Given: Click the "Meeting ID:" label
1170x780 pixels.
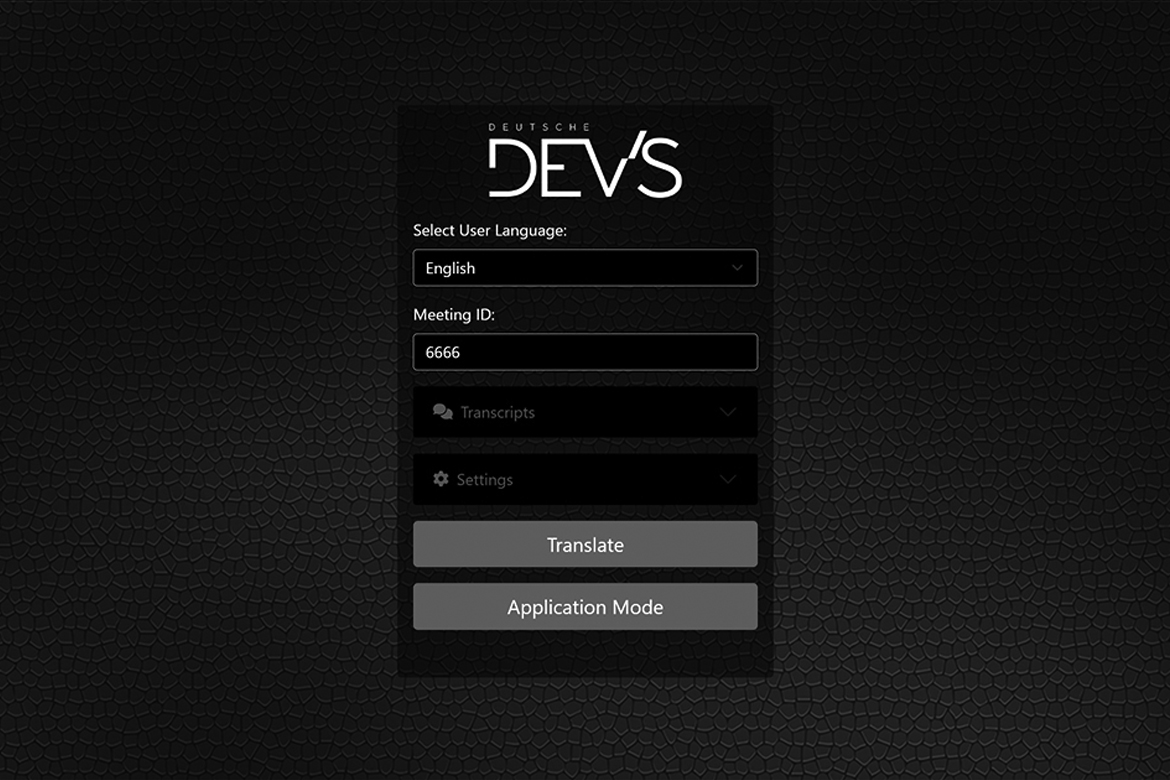Looking at the screenshot, I should click(x=454, y=314).
